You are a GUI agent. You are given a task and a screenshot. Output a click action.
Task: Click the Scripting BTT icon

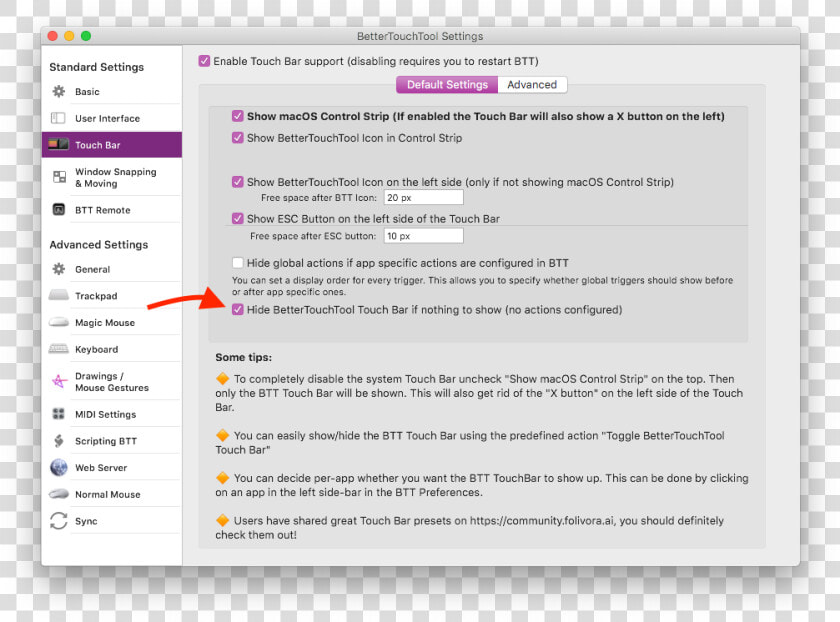click(x=59, y=440)
